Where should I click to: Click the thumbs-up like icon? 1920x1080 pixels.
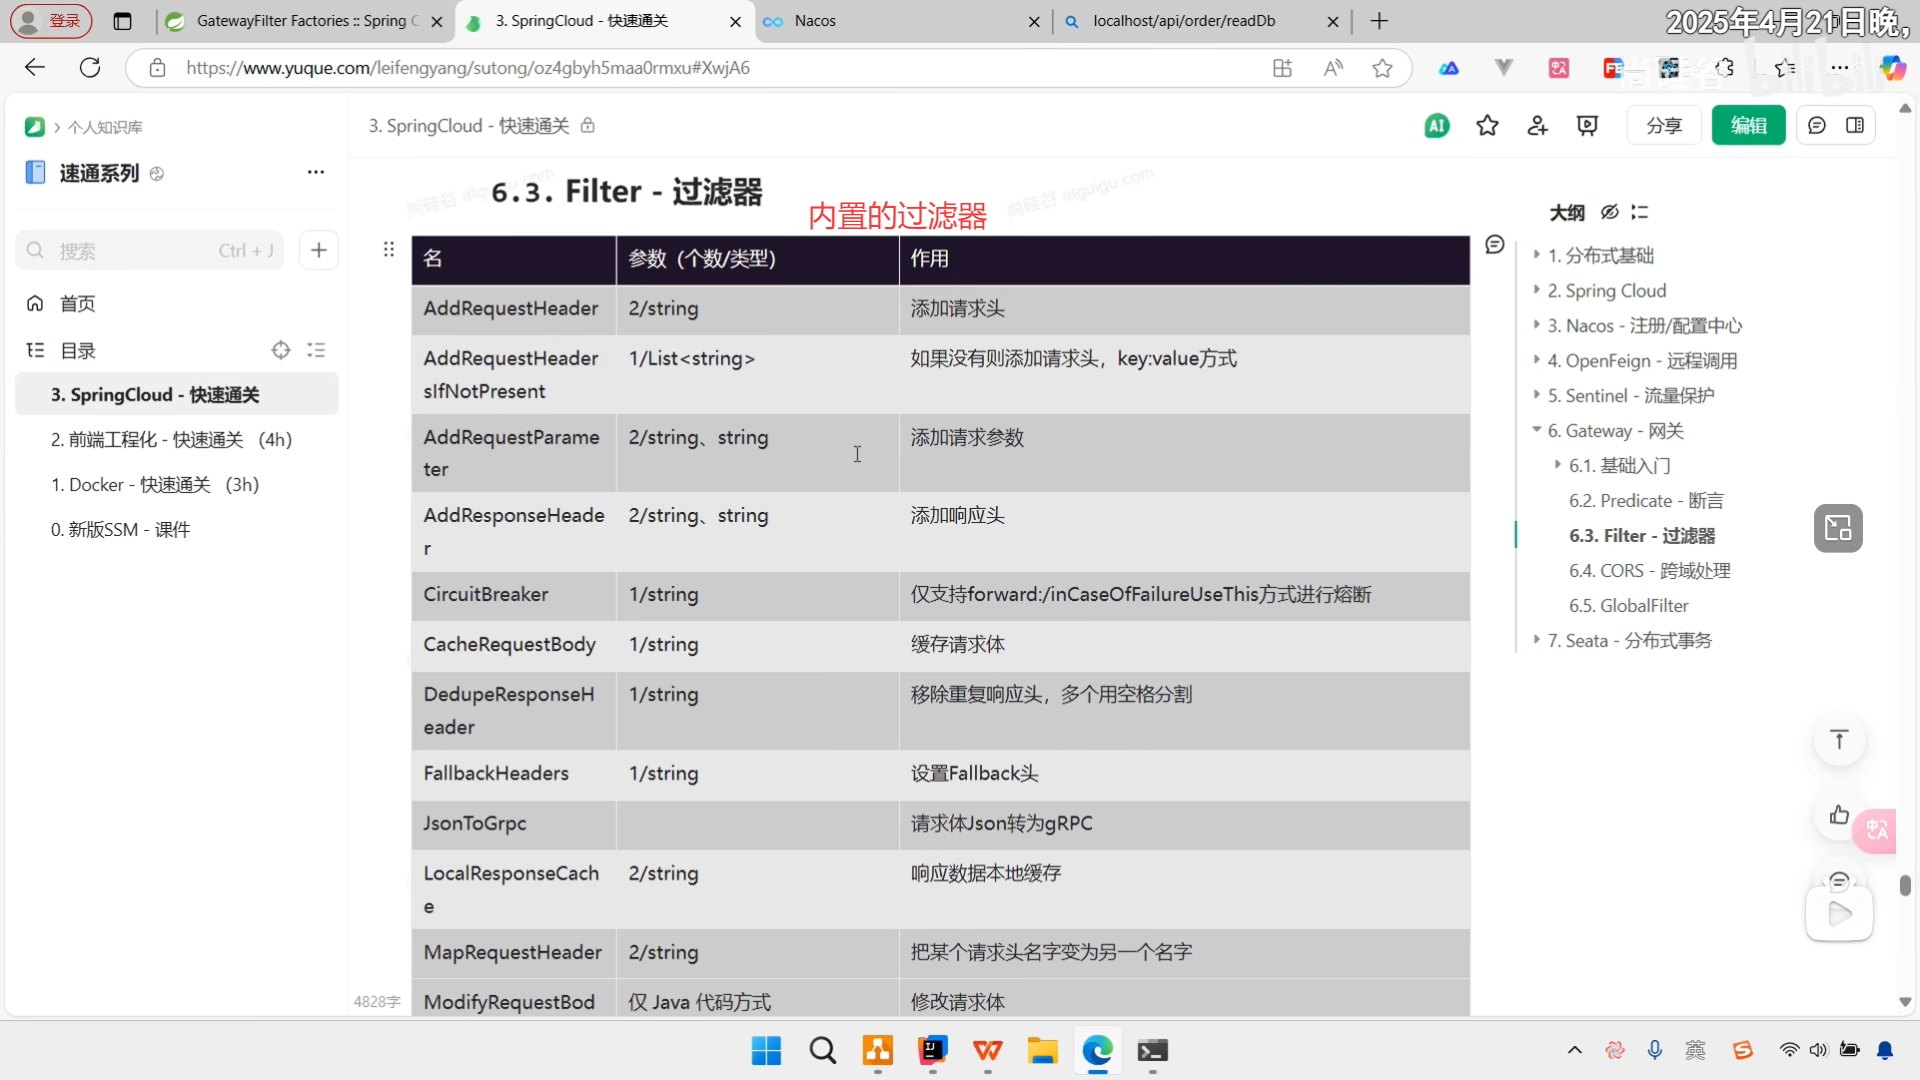coord(1839,815)
